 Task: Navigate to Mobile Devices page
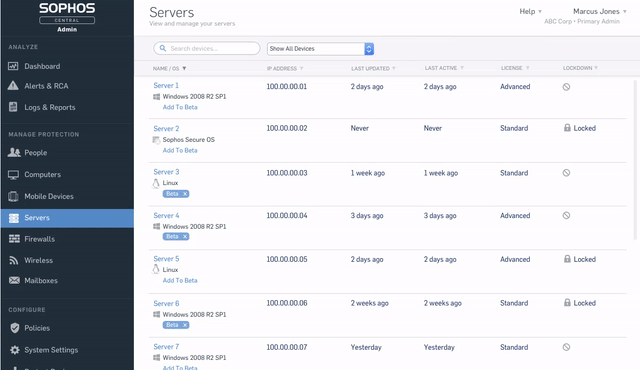click(x=49, y=196)
